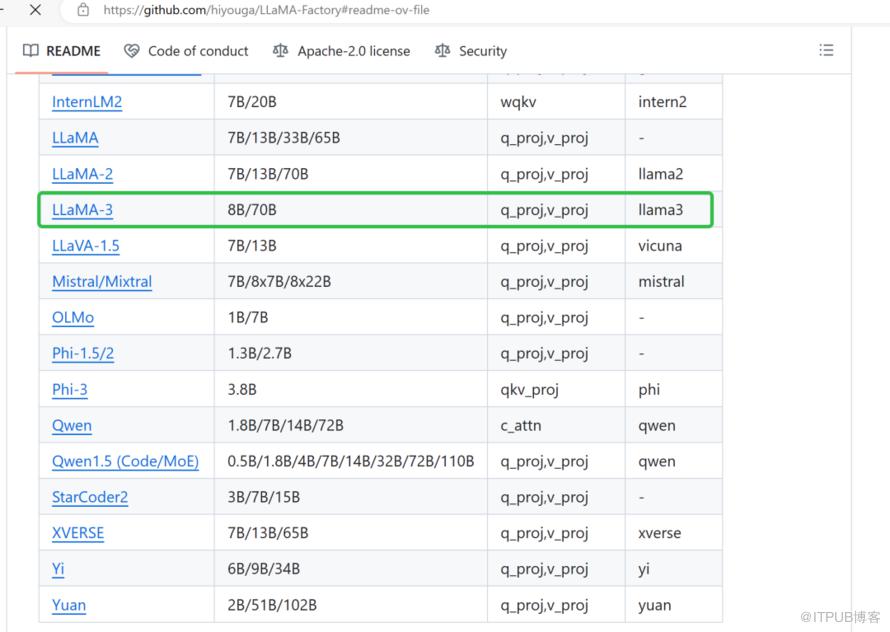Click the Phi-3 link
Image resolution: width=890 pixels, height=632 pixels.
pyautogui.click(x=70, y=390)
